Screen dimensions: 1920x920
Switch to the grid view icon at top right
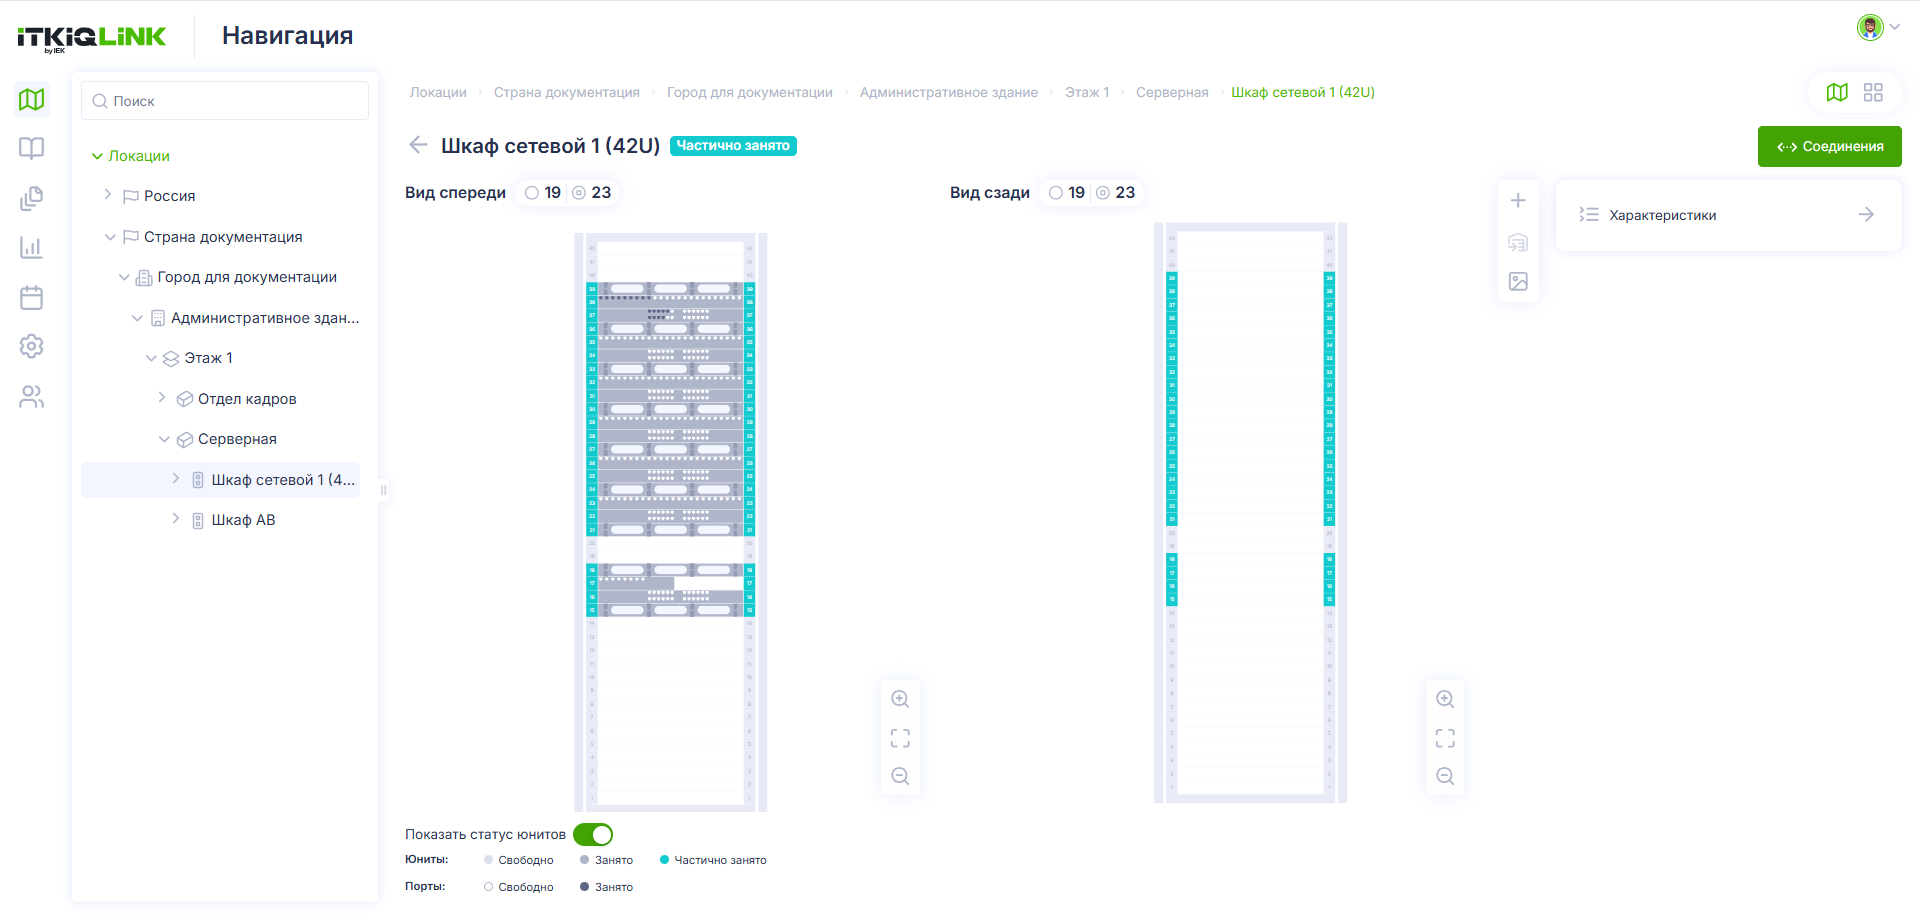[1873, 92]
